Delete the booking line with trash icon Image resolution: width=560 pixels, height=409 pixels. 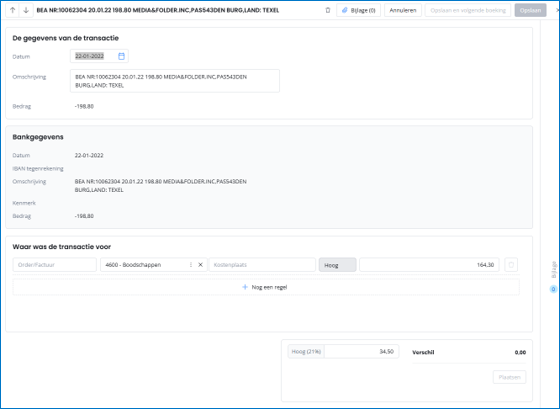pos(511,265)
